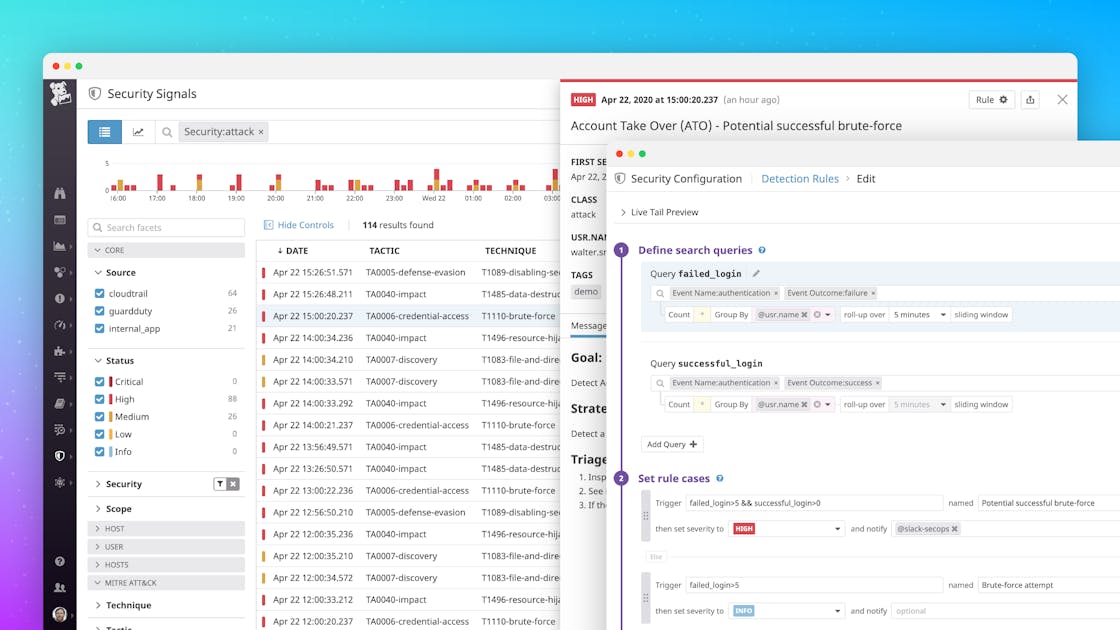Select the list view icon above the signals table
Screen dimensions: 1120x630
104,131
